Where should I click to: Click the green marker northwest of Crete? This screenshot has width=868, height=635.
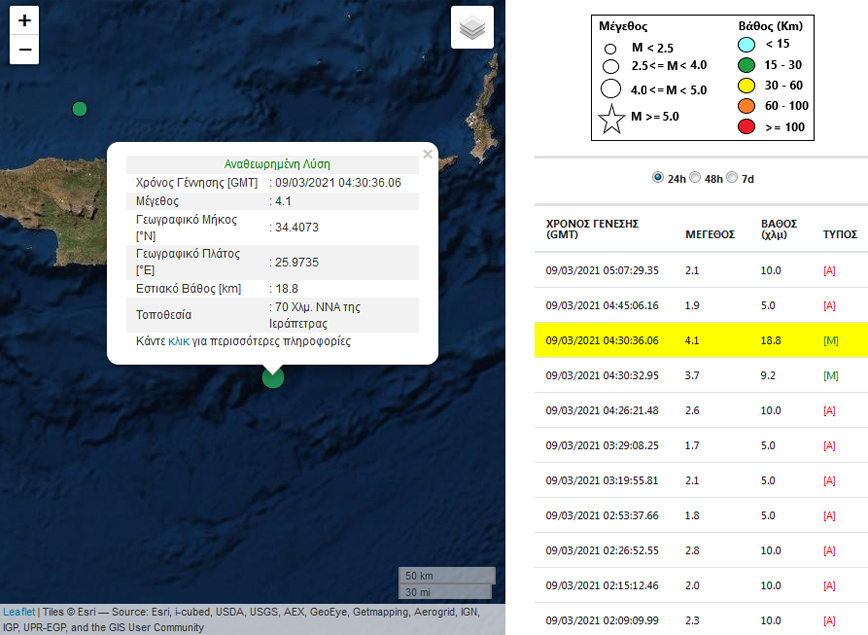tap(80, 108)
